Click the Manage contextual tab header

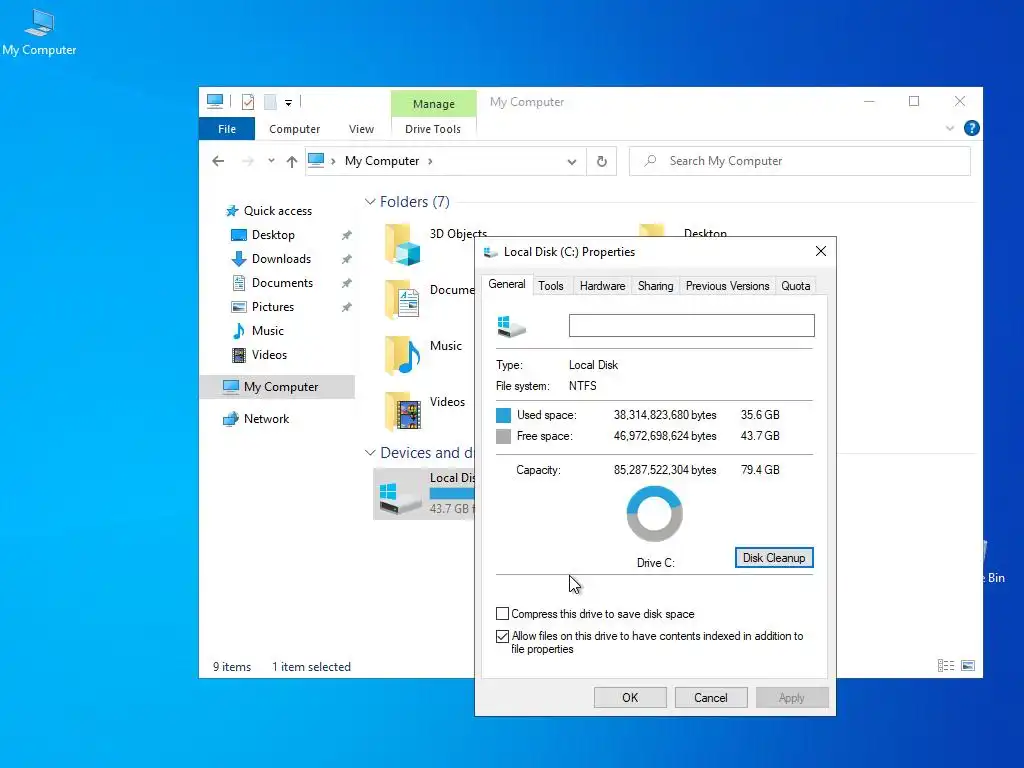(434, 104)
